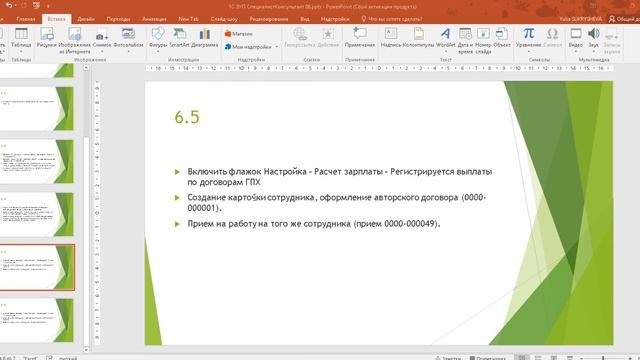Click the user account name in title bar

click(580, 19)
